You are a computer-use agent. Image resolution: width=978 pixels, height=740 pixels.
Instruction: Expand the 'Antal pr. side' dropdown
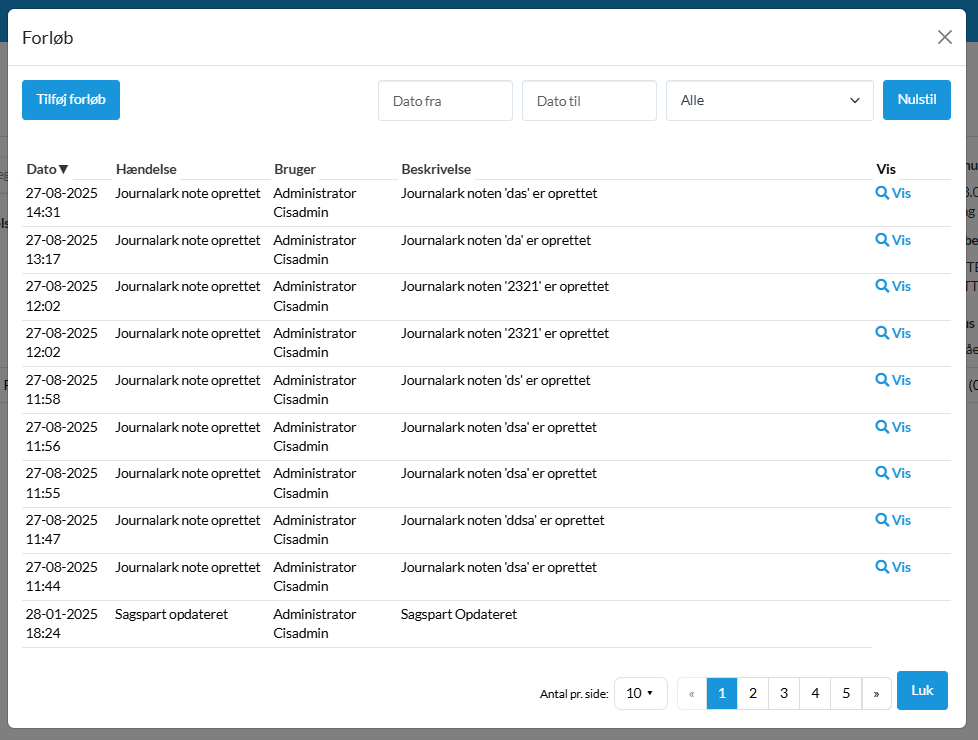click(x=640, y=693)
